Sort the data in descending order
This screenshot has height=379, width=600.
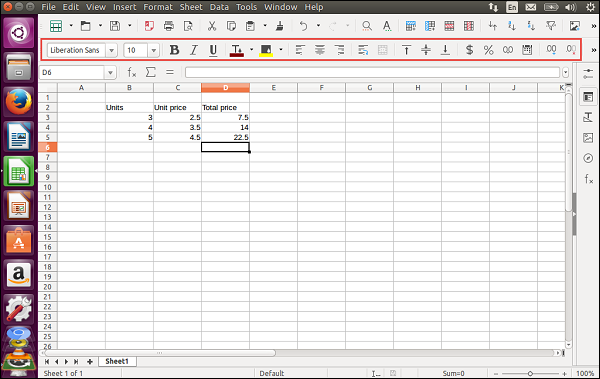tap(531, 26)
